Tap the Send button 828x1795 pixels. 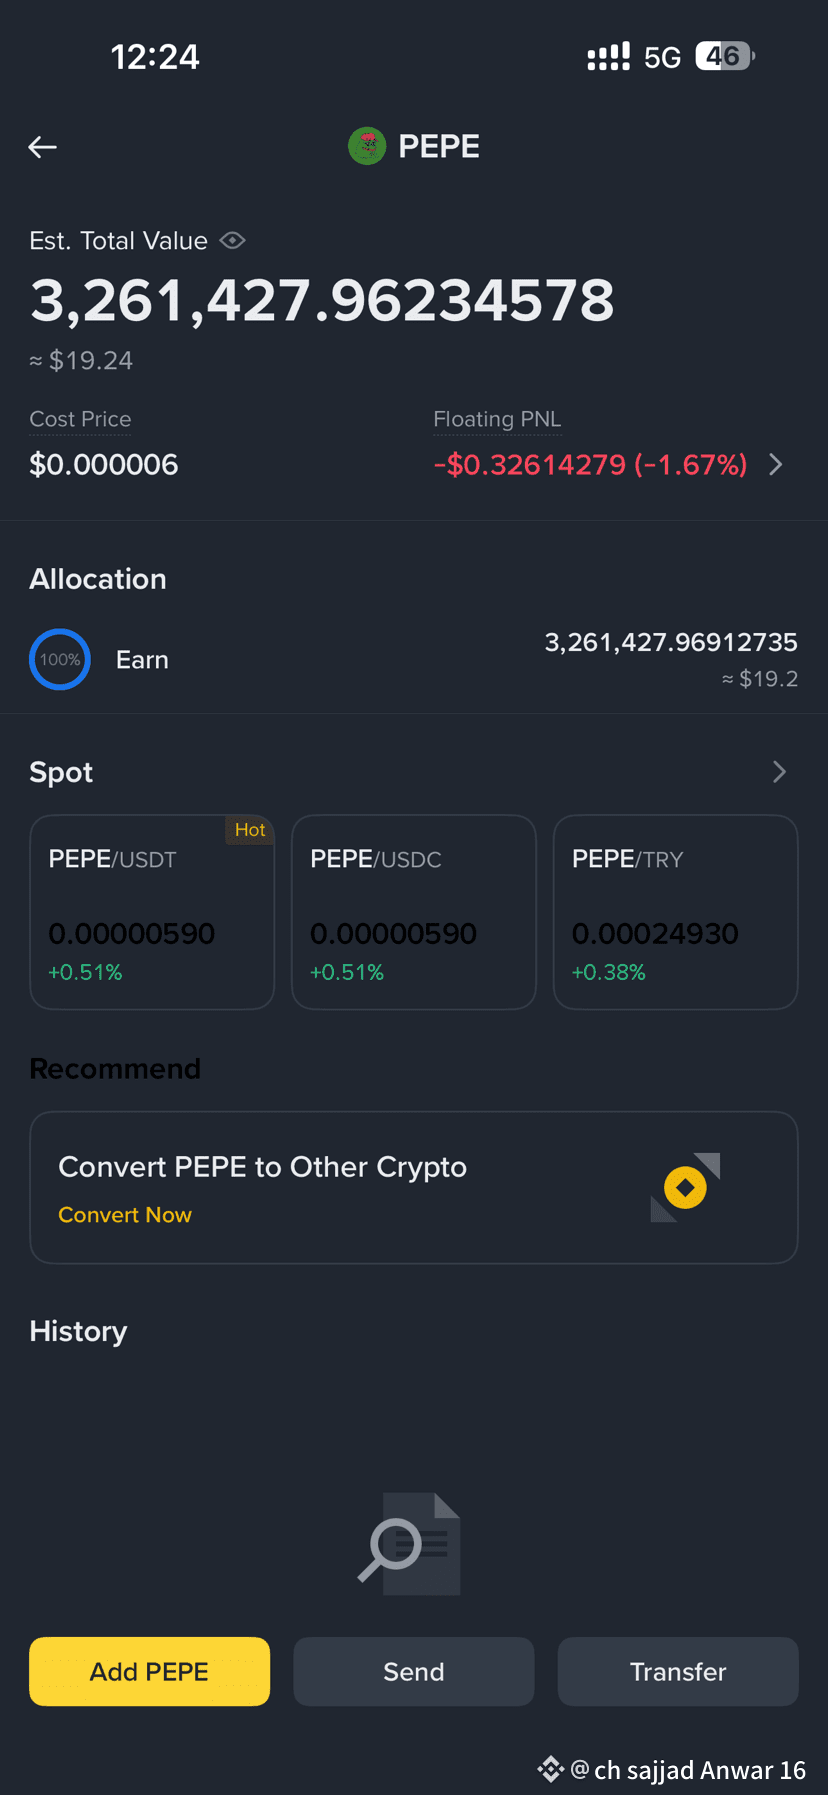(414, 1671)
